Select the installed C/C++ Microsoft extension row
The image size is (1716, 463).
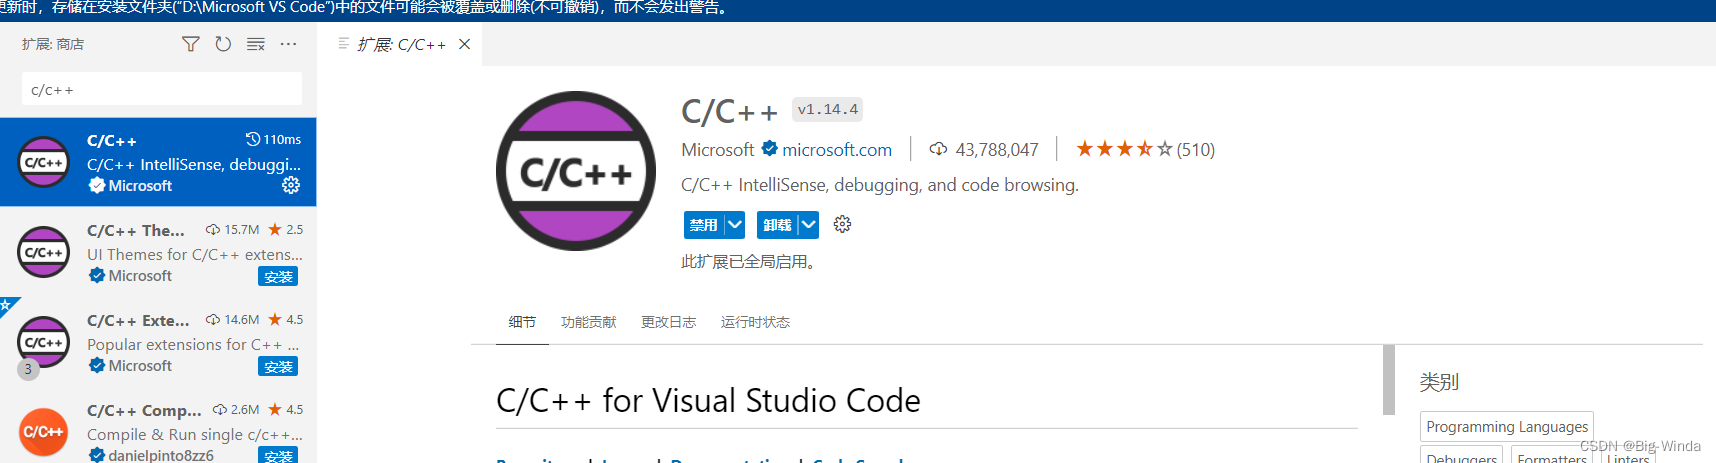(x=158, y=162)
